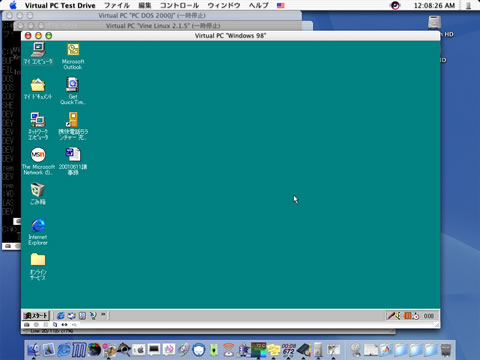Screen dimensions: 480x360
Task: Open the hard disk icon on the Mac desktop
Action: tap(435, 23)
